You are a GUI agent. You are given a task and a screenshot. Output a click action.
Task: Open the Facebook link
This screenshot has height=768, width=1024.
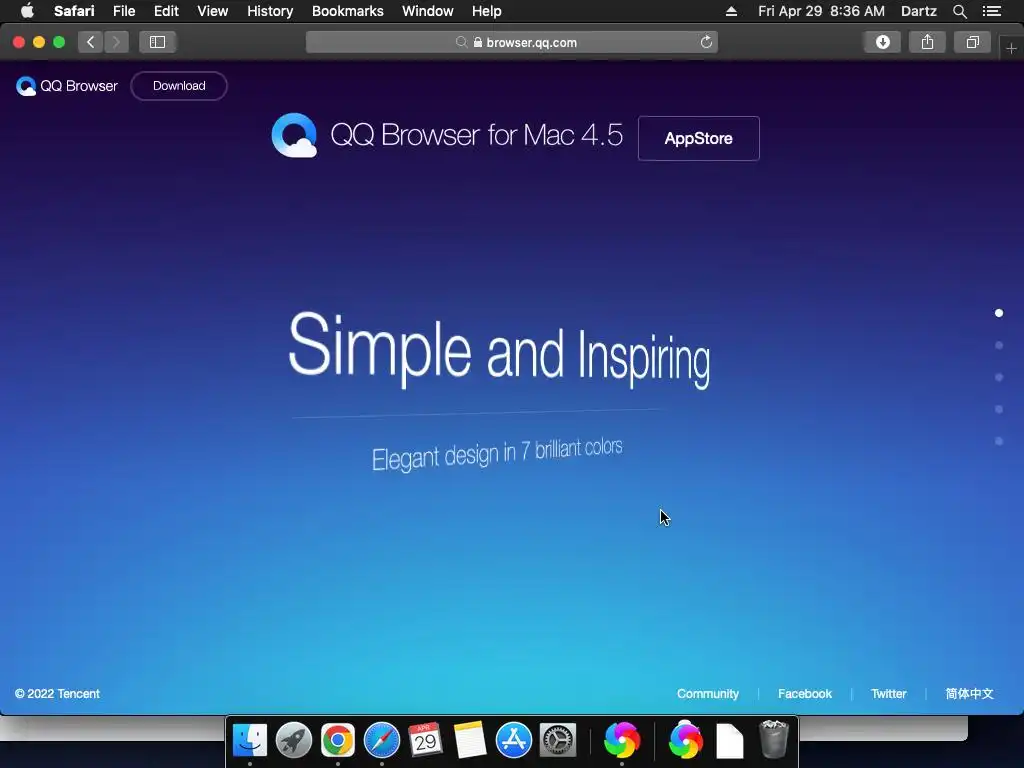click(x=805, y=694)
